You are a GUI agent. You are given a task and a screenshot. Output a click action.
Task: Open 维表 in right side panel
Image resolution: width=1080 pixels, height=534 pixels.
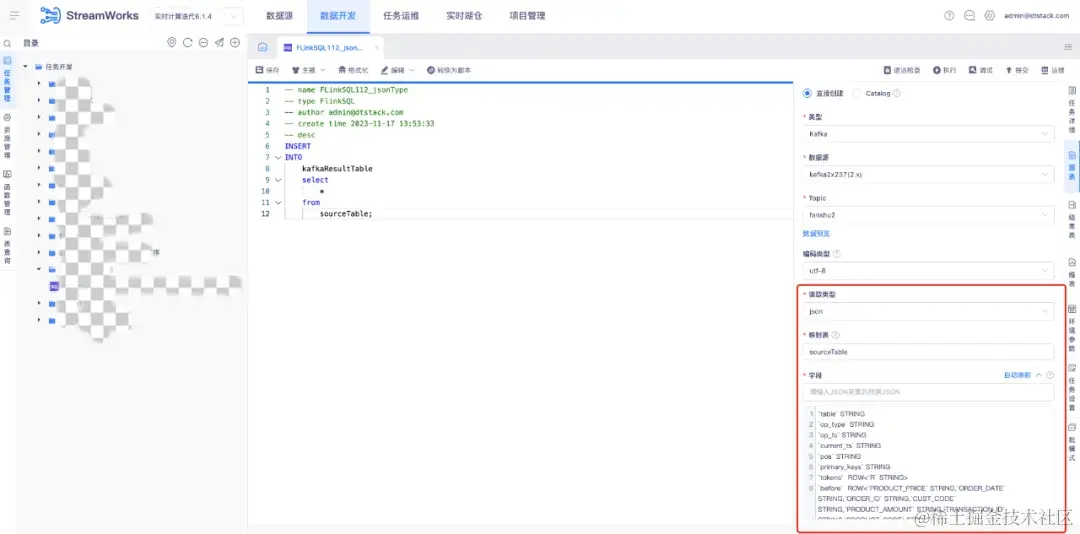(x=1072, y=272)
